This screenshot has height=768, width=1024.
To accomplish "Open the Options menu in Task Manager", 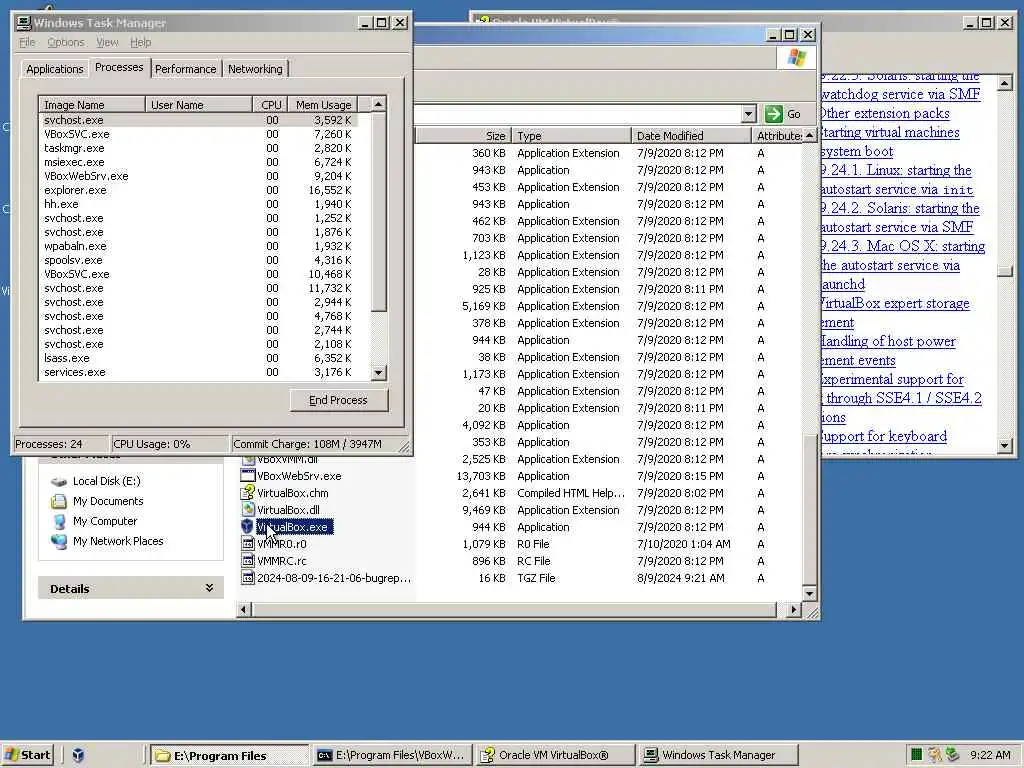I will pos(65,42).
